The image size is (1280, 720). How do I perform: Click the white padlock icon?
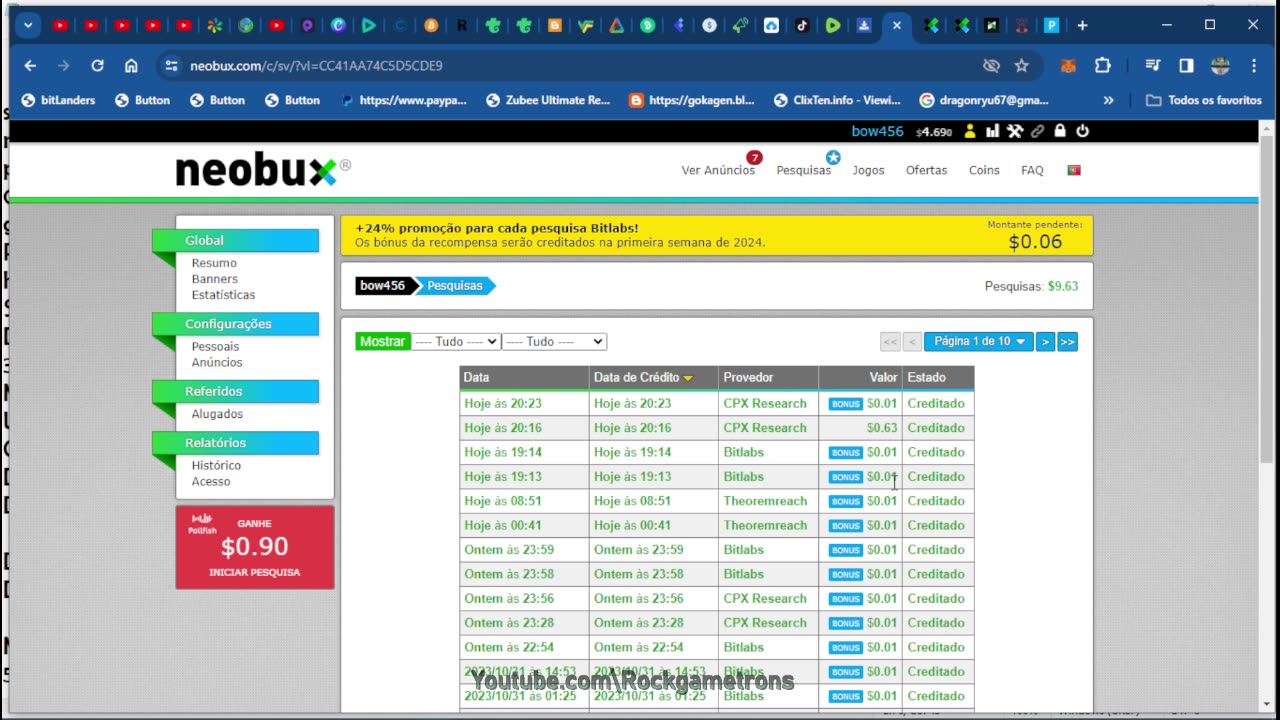click(x=1060, y=131)
